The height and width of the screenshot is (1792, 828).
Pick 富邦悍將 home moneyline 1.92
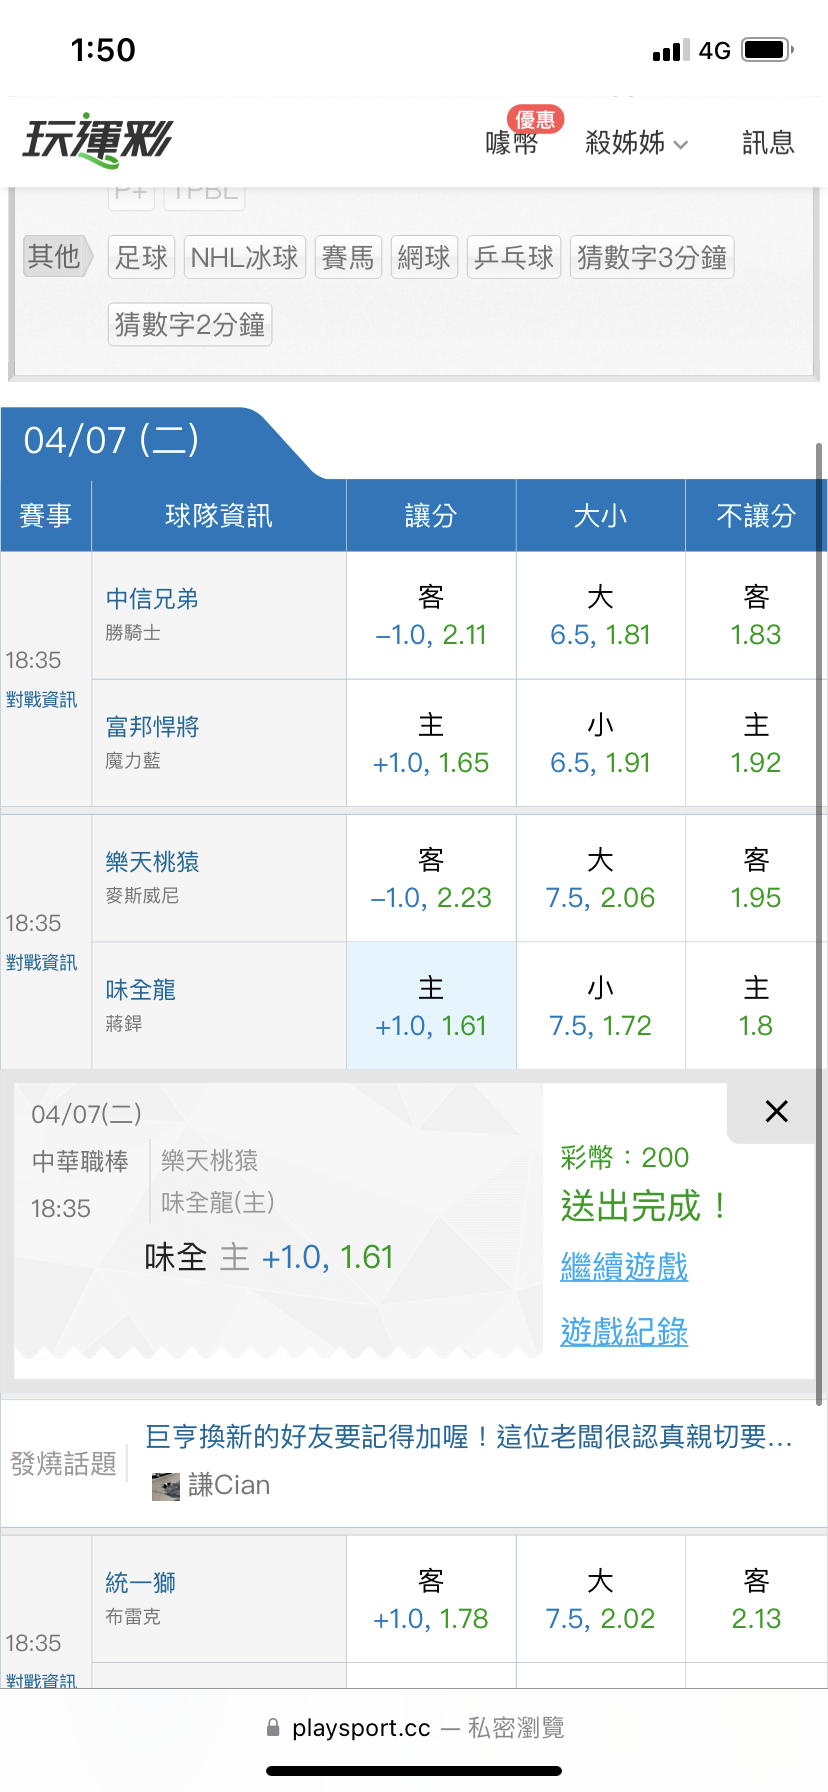click(x=756, y=744)
